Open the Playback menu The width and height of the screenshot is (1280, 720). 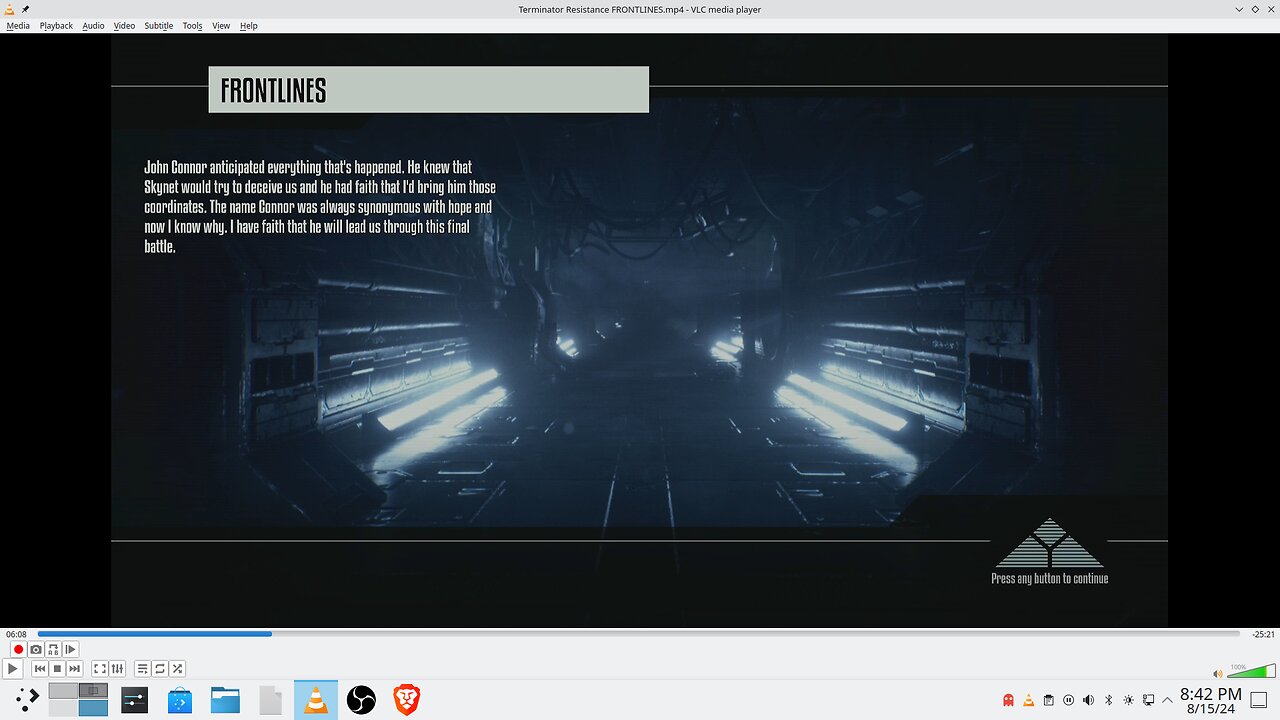(x=56, y=26)
